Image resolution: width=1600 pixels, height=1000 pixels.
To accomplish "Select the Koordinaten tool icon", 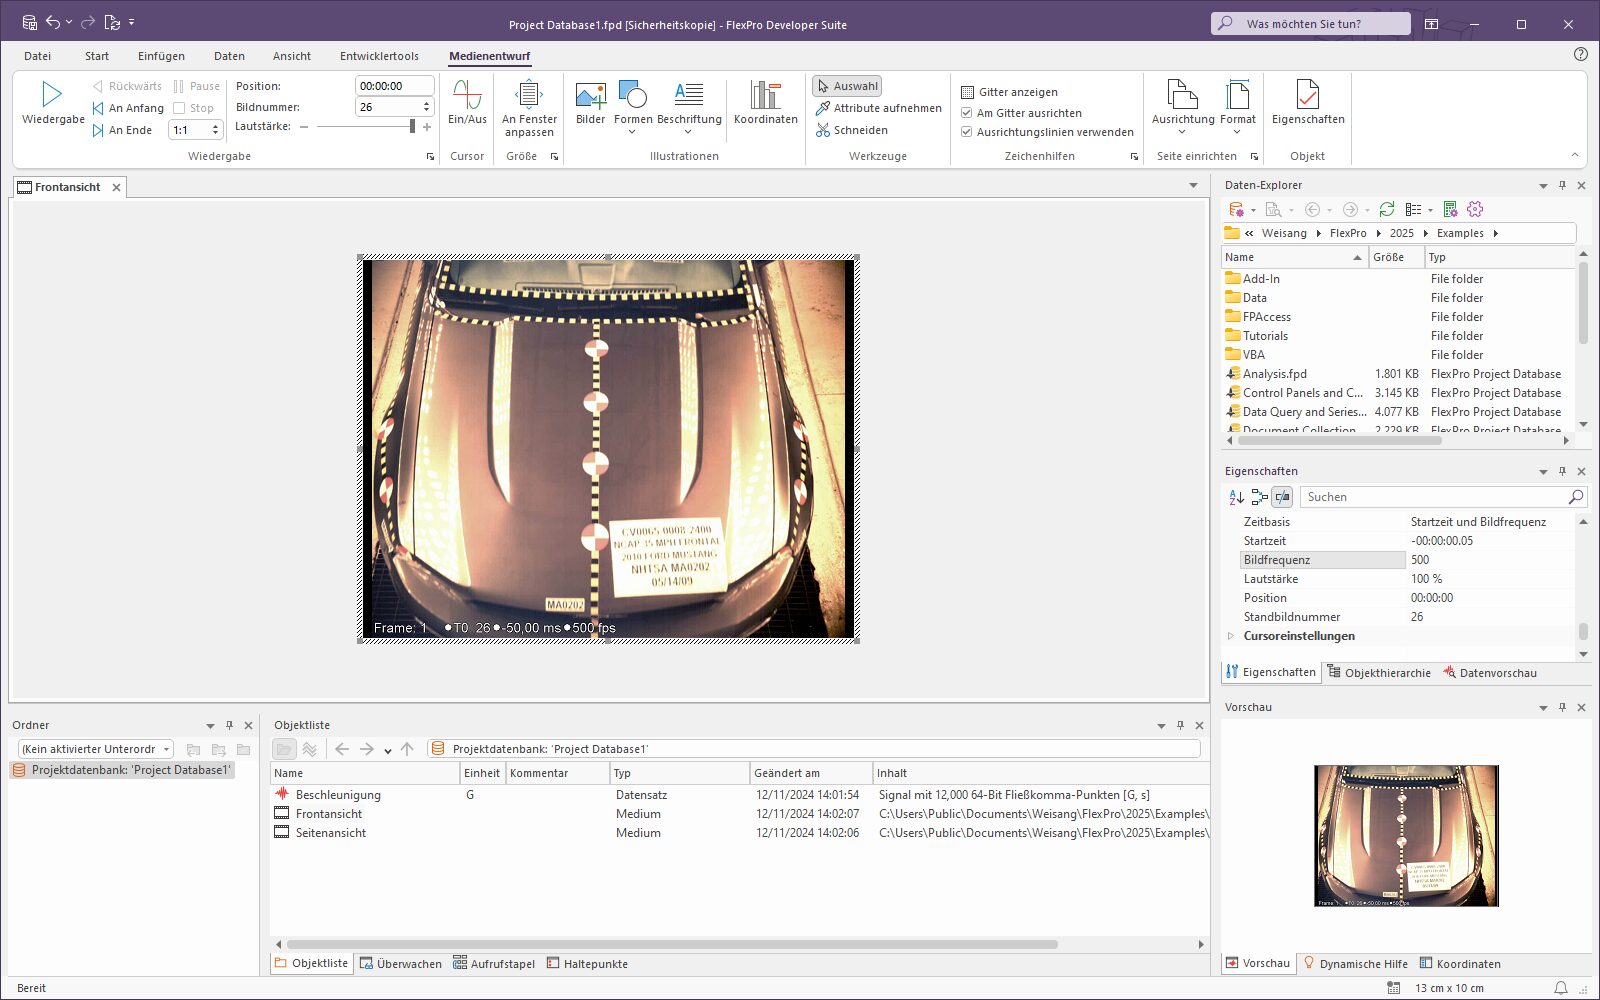I will click(x=765, y=95).
